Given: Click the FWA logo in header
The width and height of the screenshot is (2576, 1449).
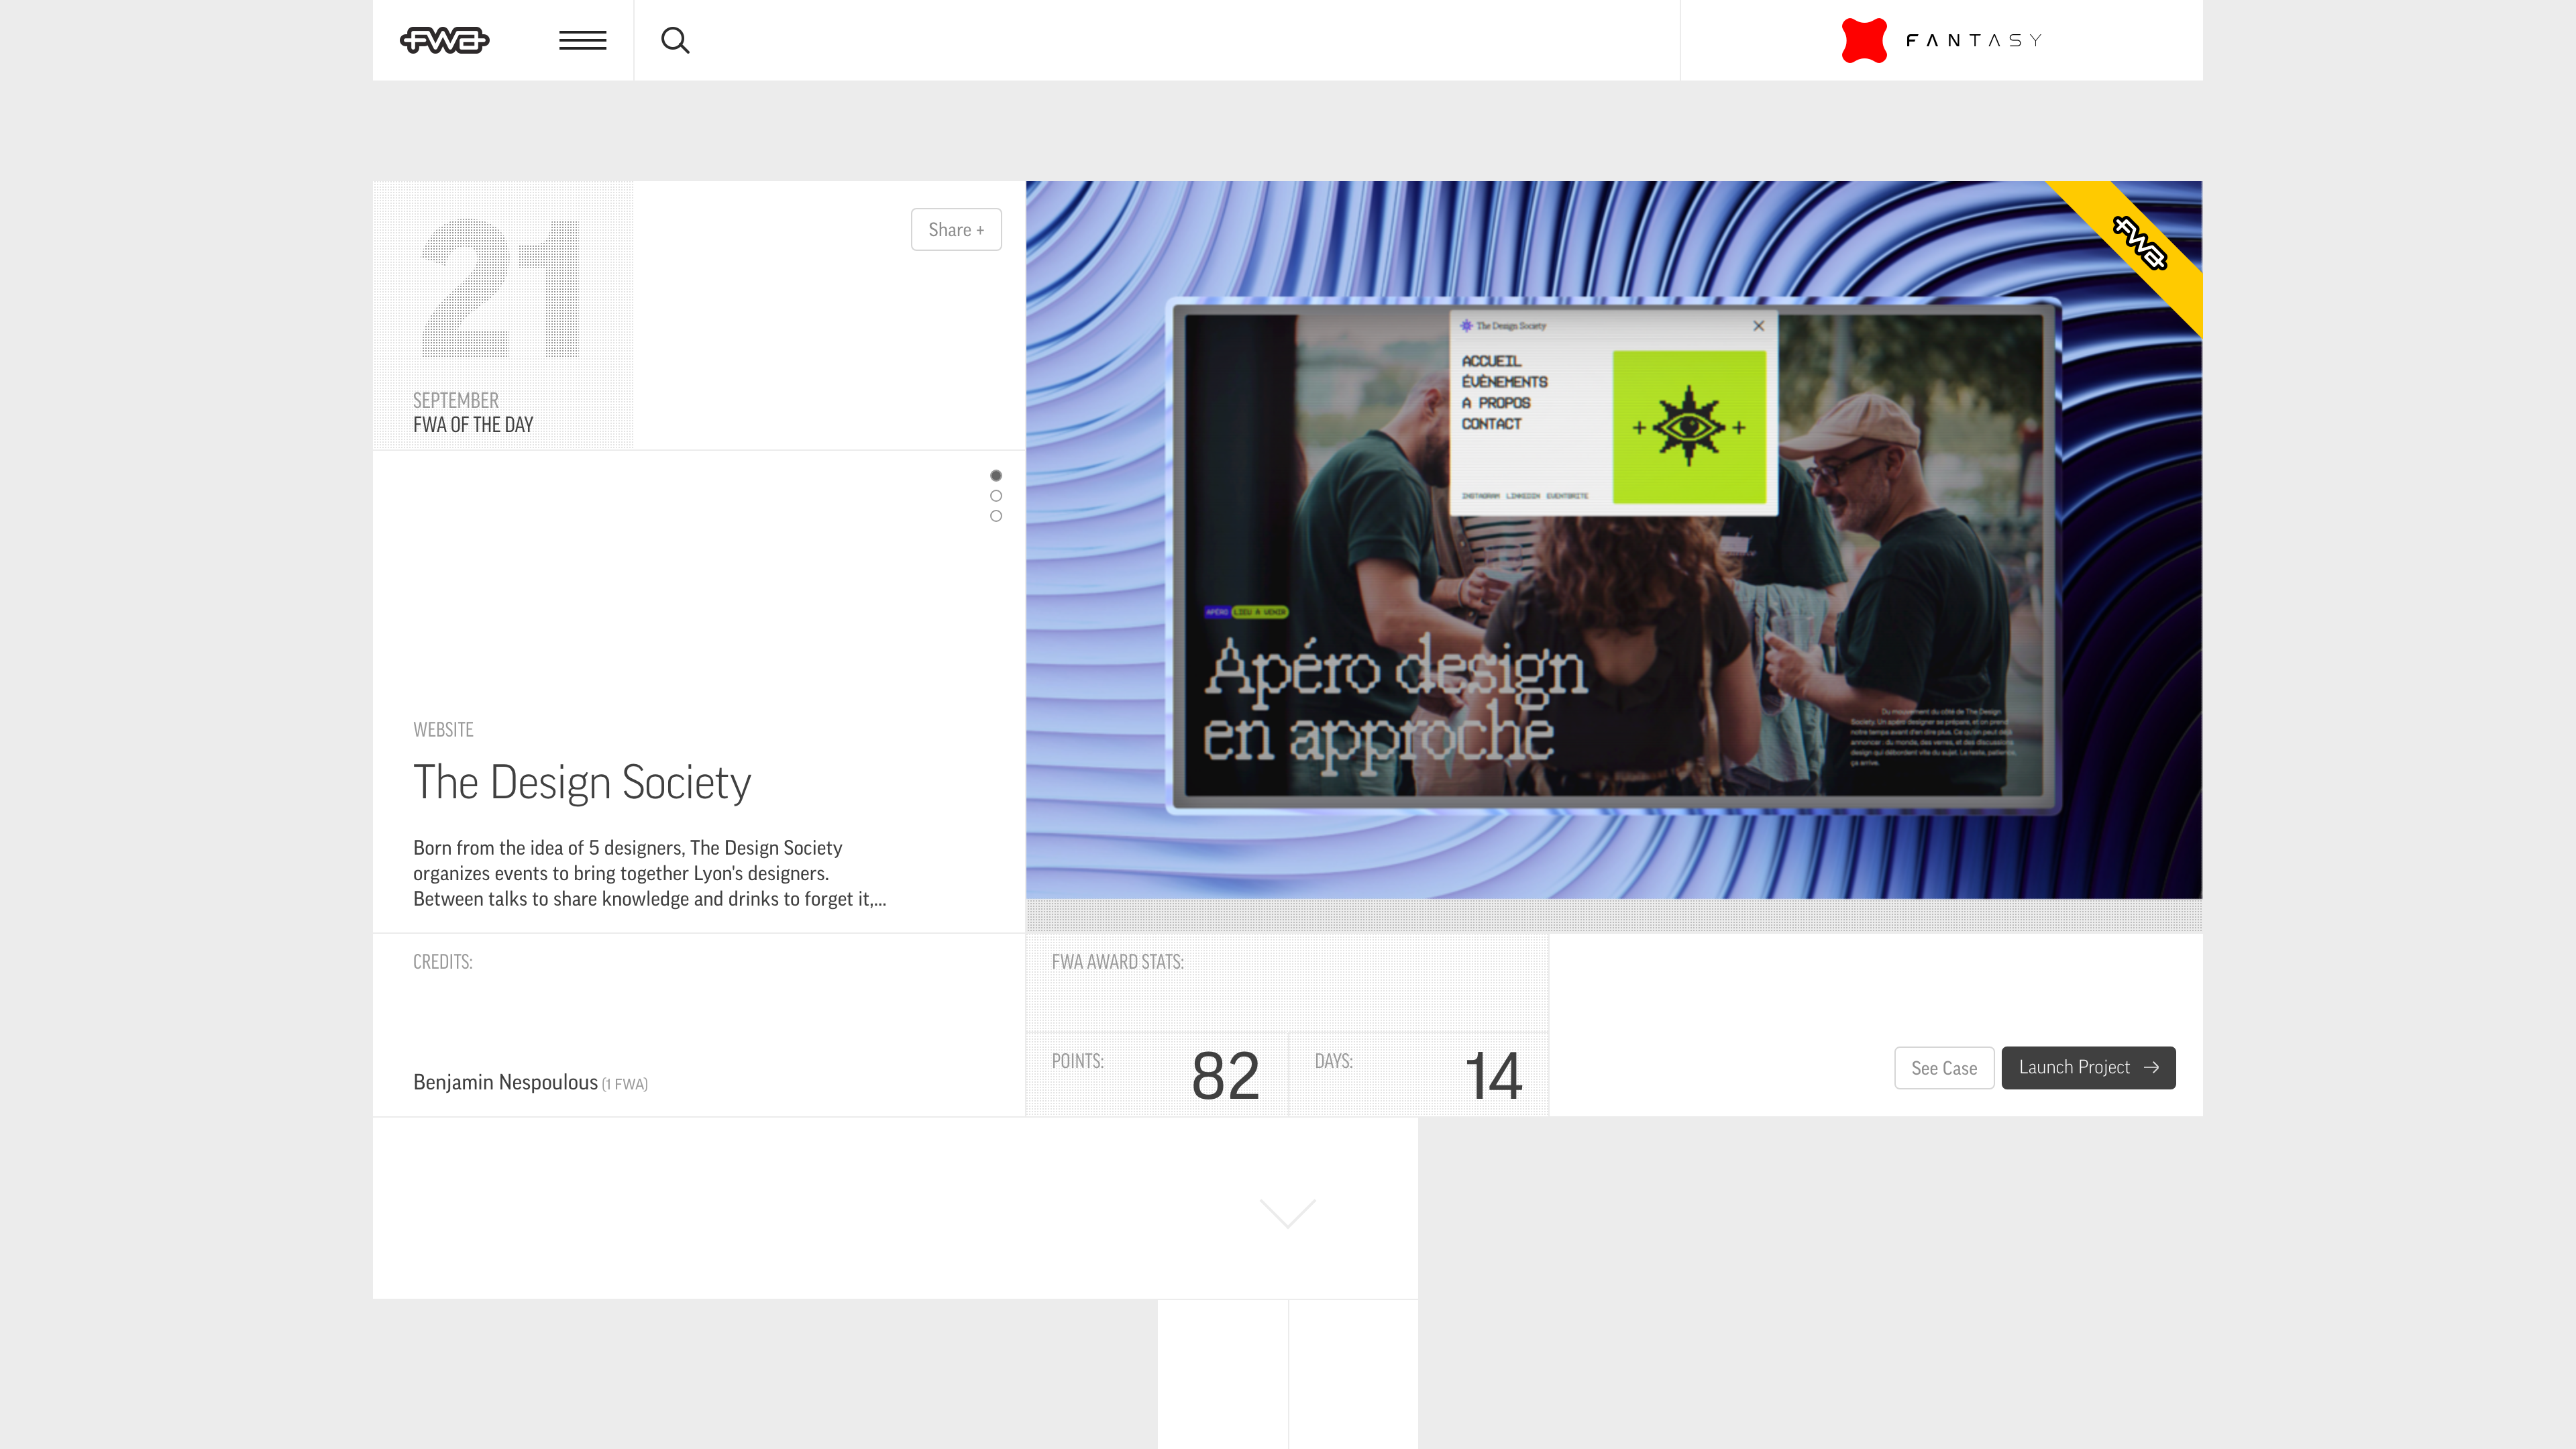Looking at the screenshot, I should (444, 40).
